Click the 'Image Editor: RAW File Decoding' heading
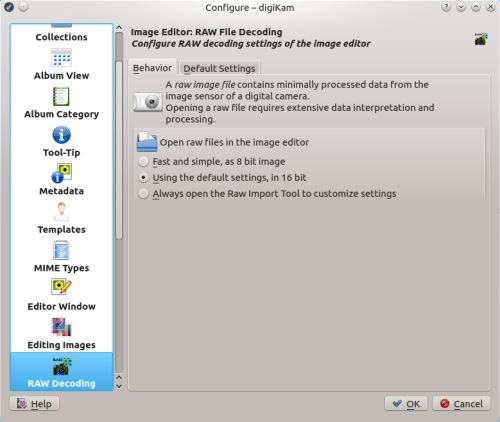 pos(206,32)
